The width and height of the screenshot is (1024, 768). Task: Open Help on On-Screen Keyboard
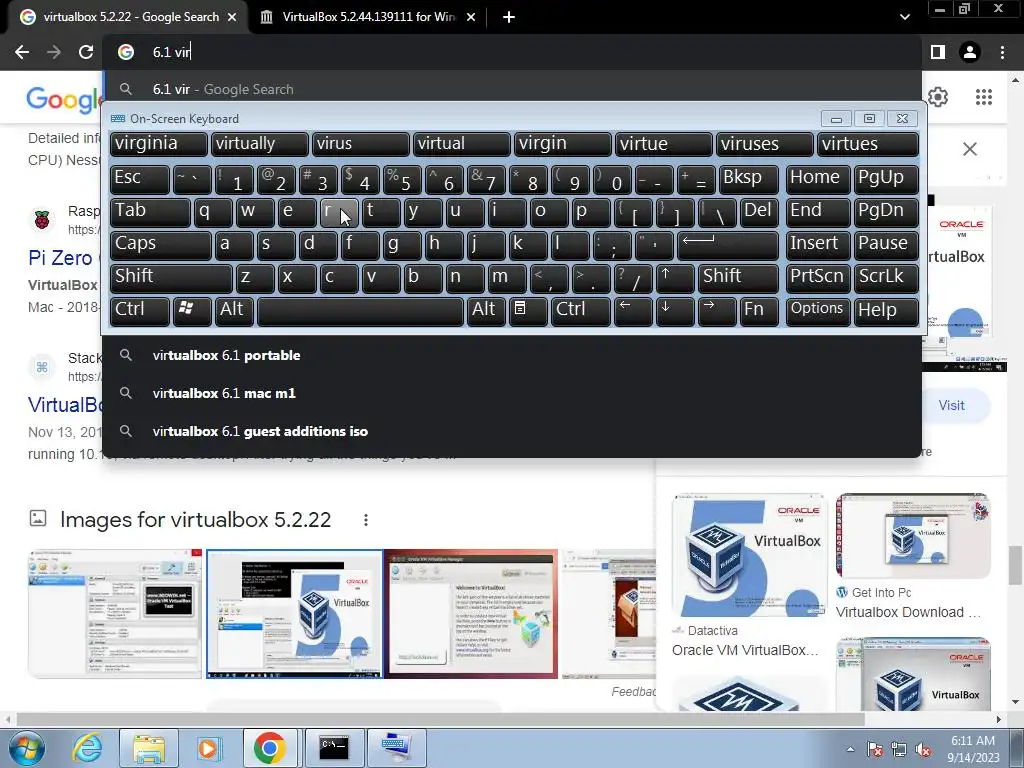pos(886,311)
